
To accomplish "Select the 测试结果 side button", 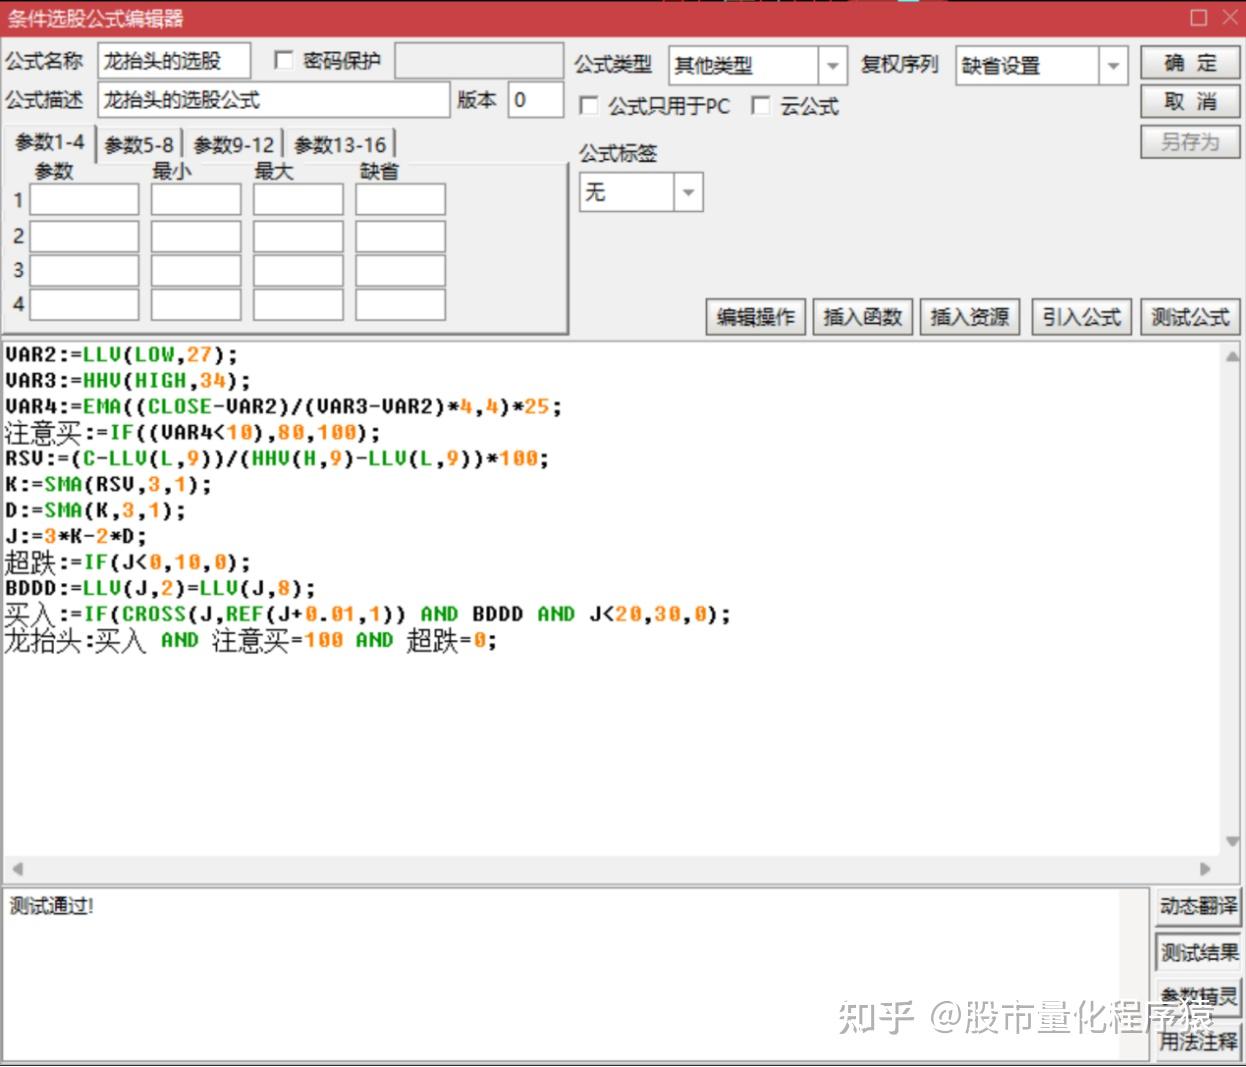I will coord(1198,953).
